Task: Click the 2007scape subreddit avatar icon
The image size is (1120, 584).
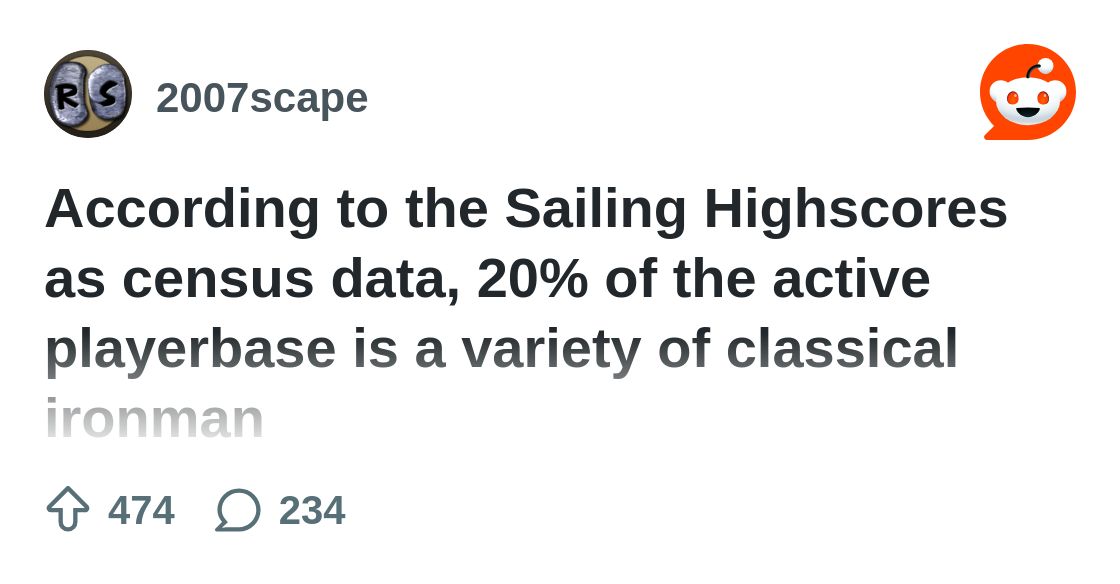Action: (88, 94)
